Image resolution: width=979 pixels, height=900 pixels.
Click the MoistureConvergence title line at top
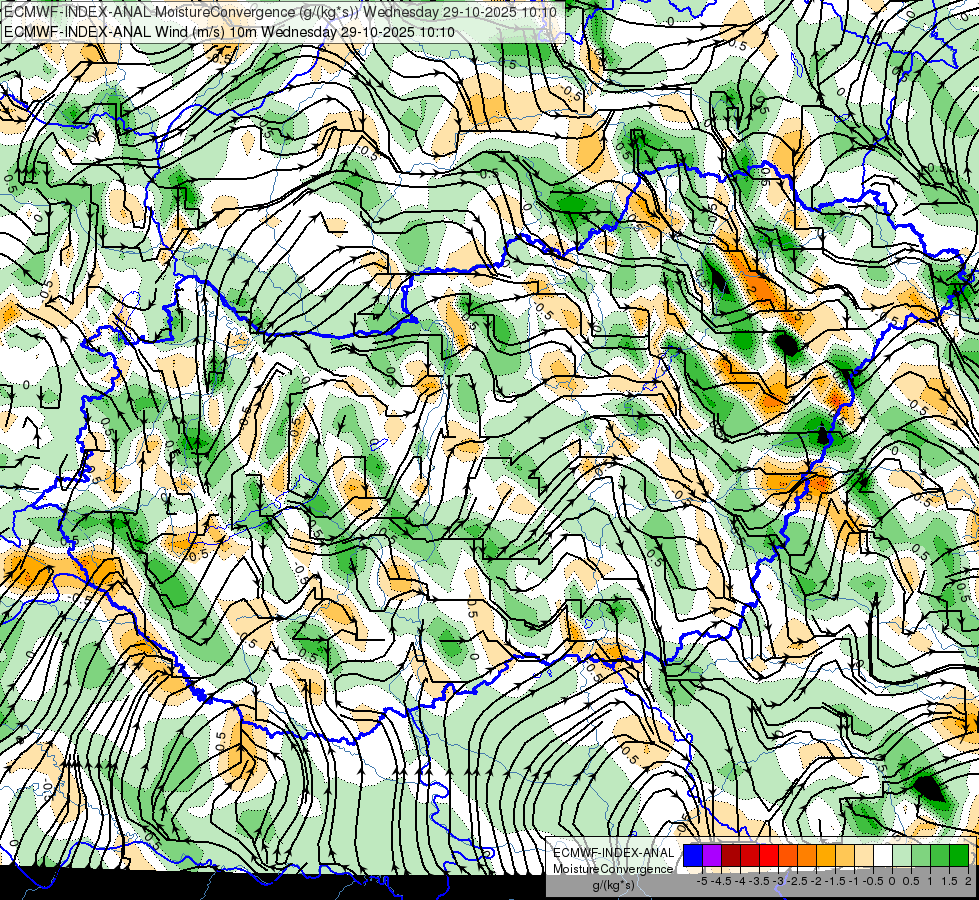tap(280, 12)
